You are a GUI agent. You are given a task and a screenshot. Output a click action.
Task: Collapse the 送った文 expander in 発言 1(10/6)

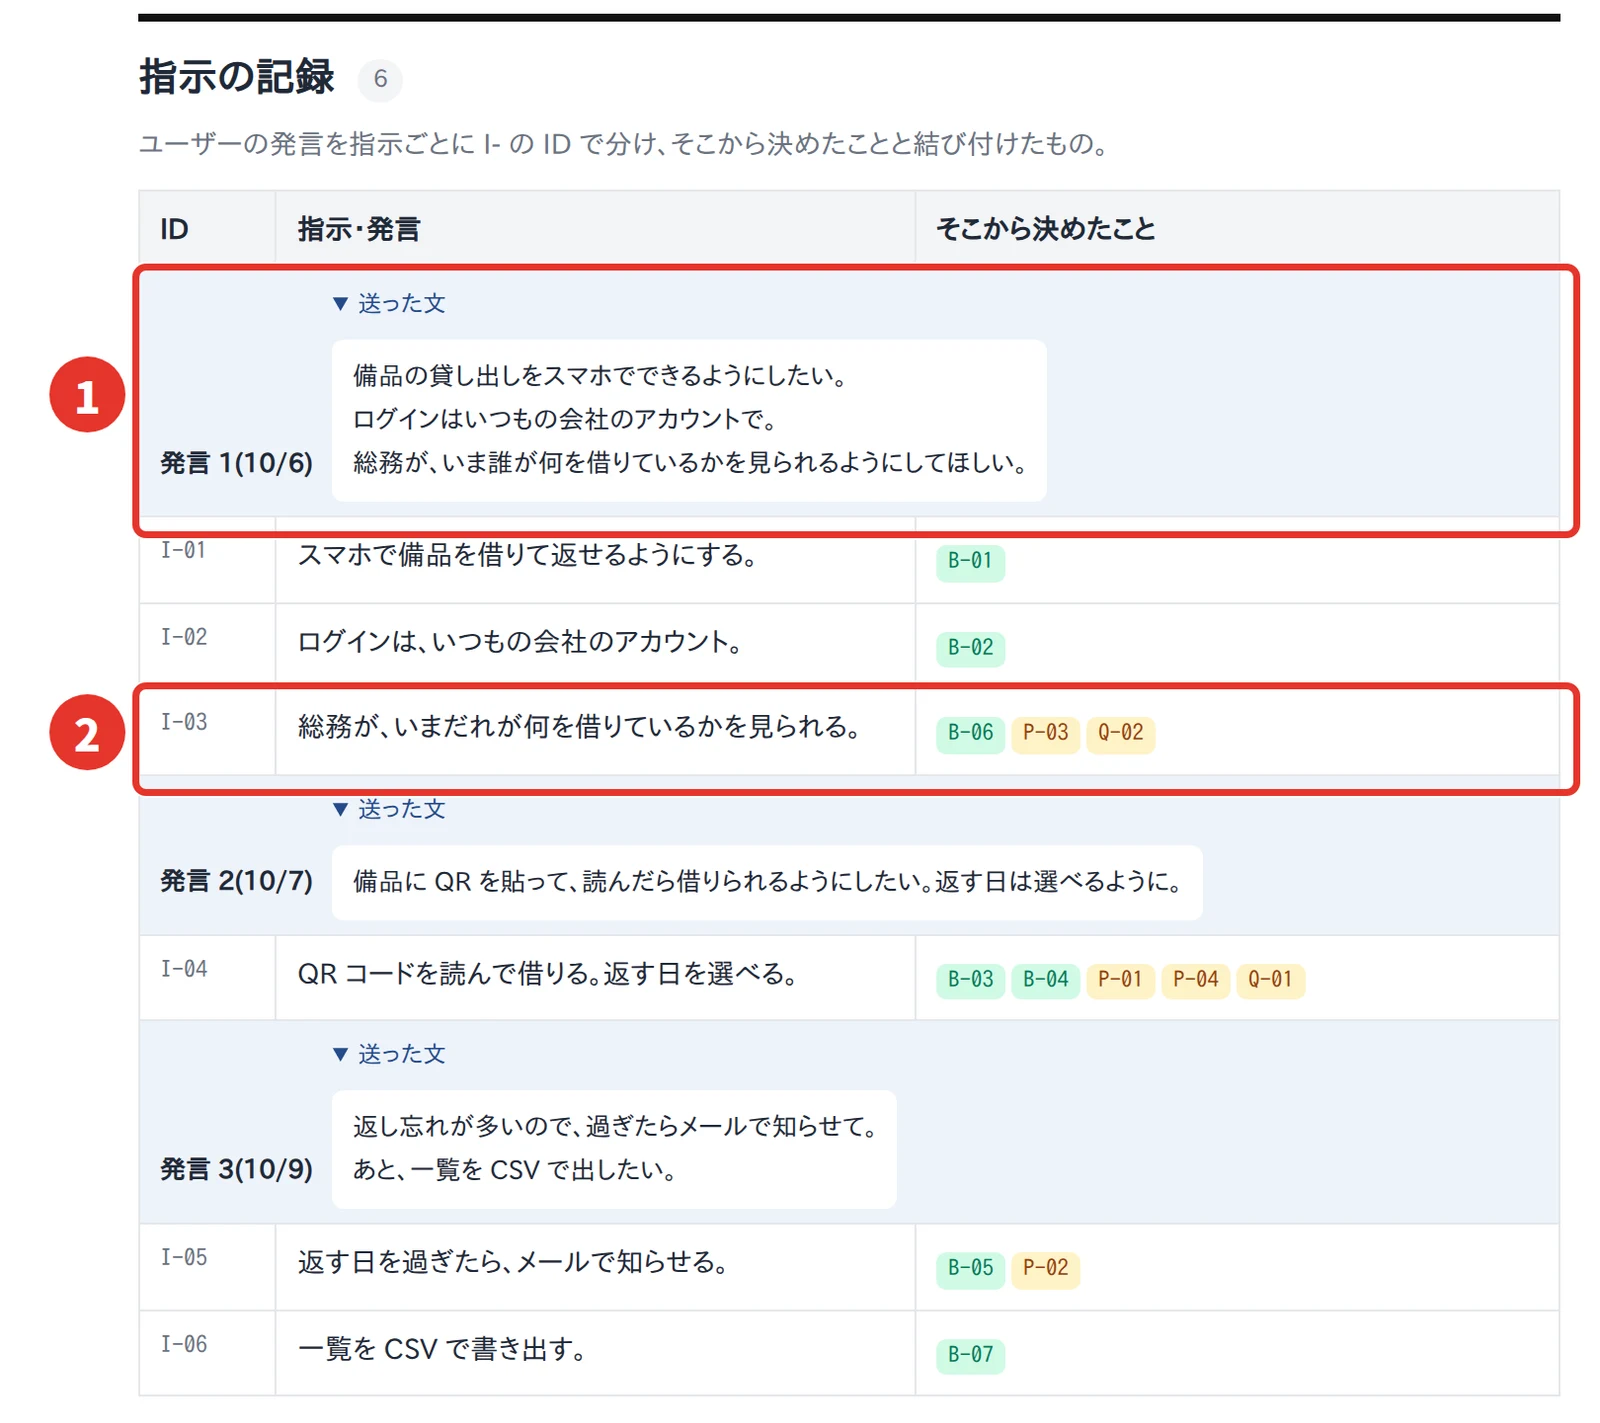click(389, 303)
